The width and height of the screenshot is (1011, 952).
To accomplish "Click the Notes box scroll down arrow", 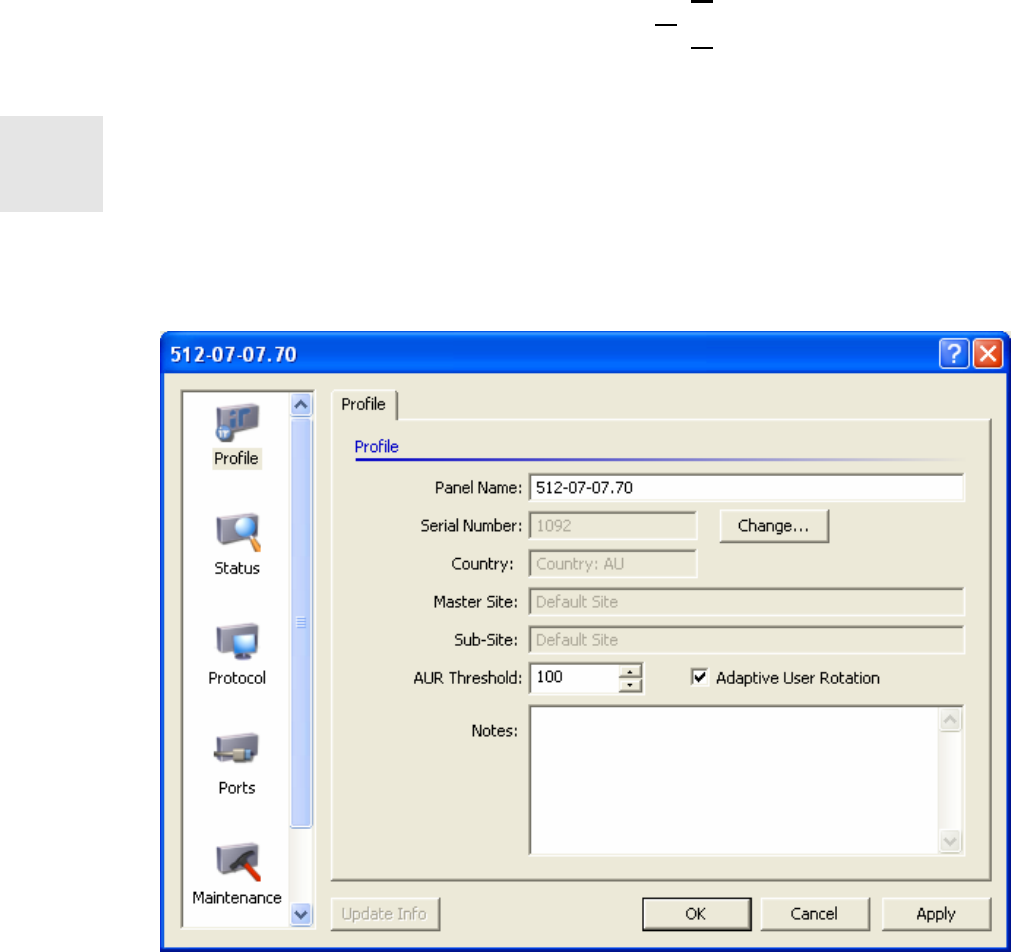I will tap(950, 841).
